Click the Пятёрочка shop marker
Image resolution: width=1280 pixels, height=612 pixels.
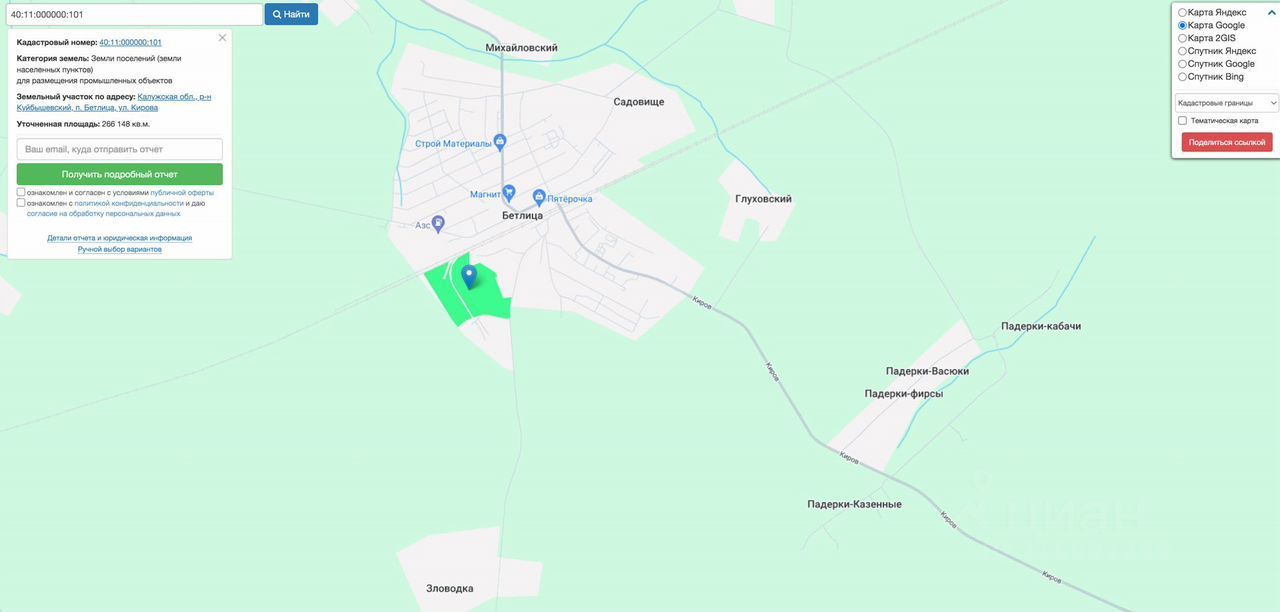click(x=539, y=197)
